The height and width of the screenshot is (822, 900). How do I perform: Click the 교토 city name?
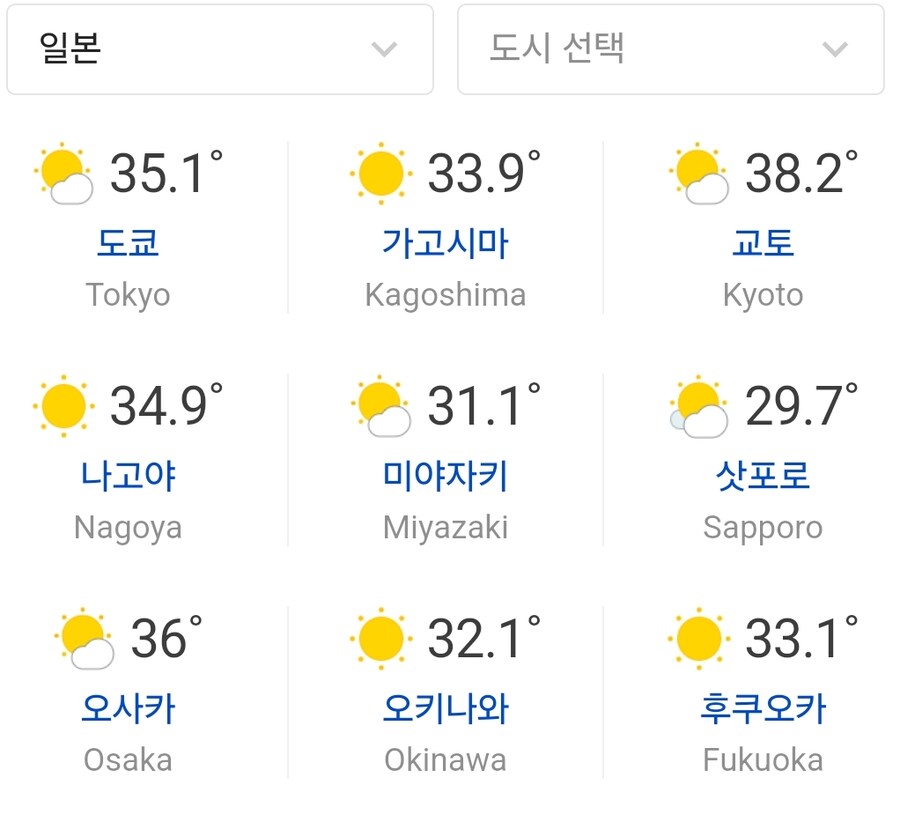point(763,243)
